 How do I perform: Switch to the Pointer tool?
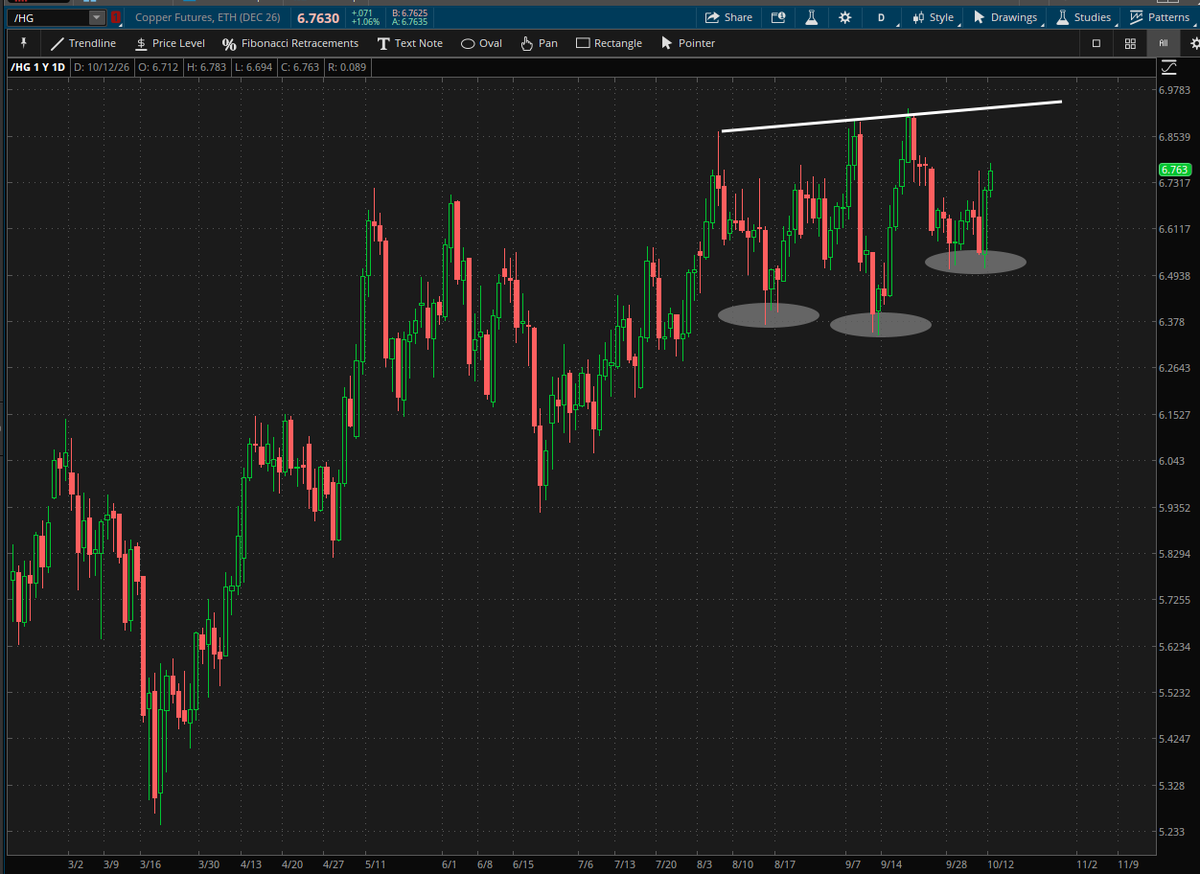coord(688,44)
